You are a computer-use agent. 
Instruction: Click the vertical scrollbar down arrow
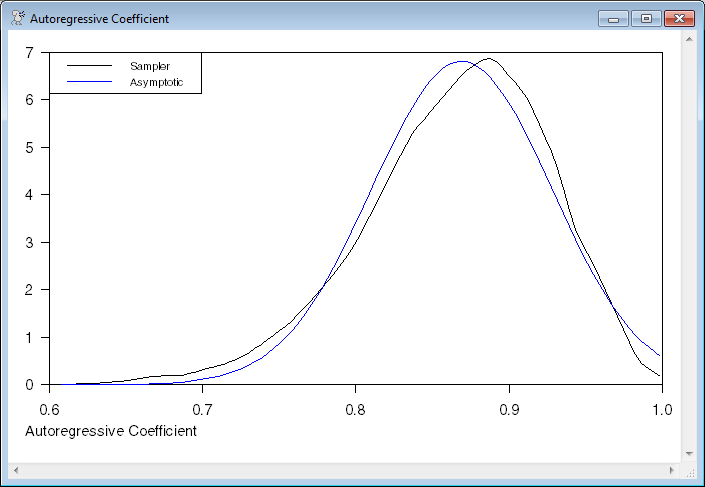click(x=689, y=454)
